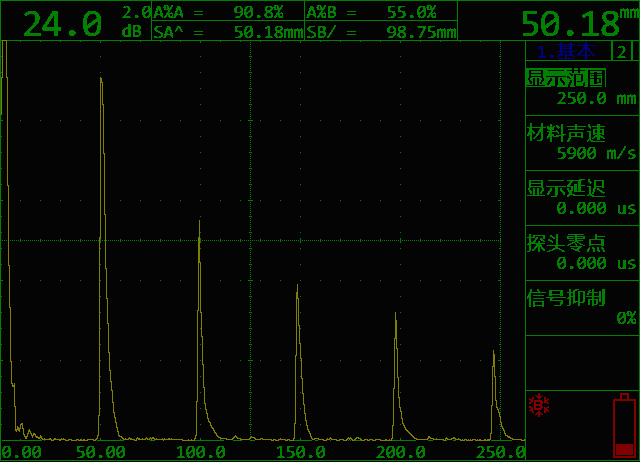Click the A%A amplitude readout
Image resolution: width=640 pixels, height=462 pixels.
pyautogui.click(x=226, y=12)
